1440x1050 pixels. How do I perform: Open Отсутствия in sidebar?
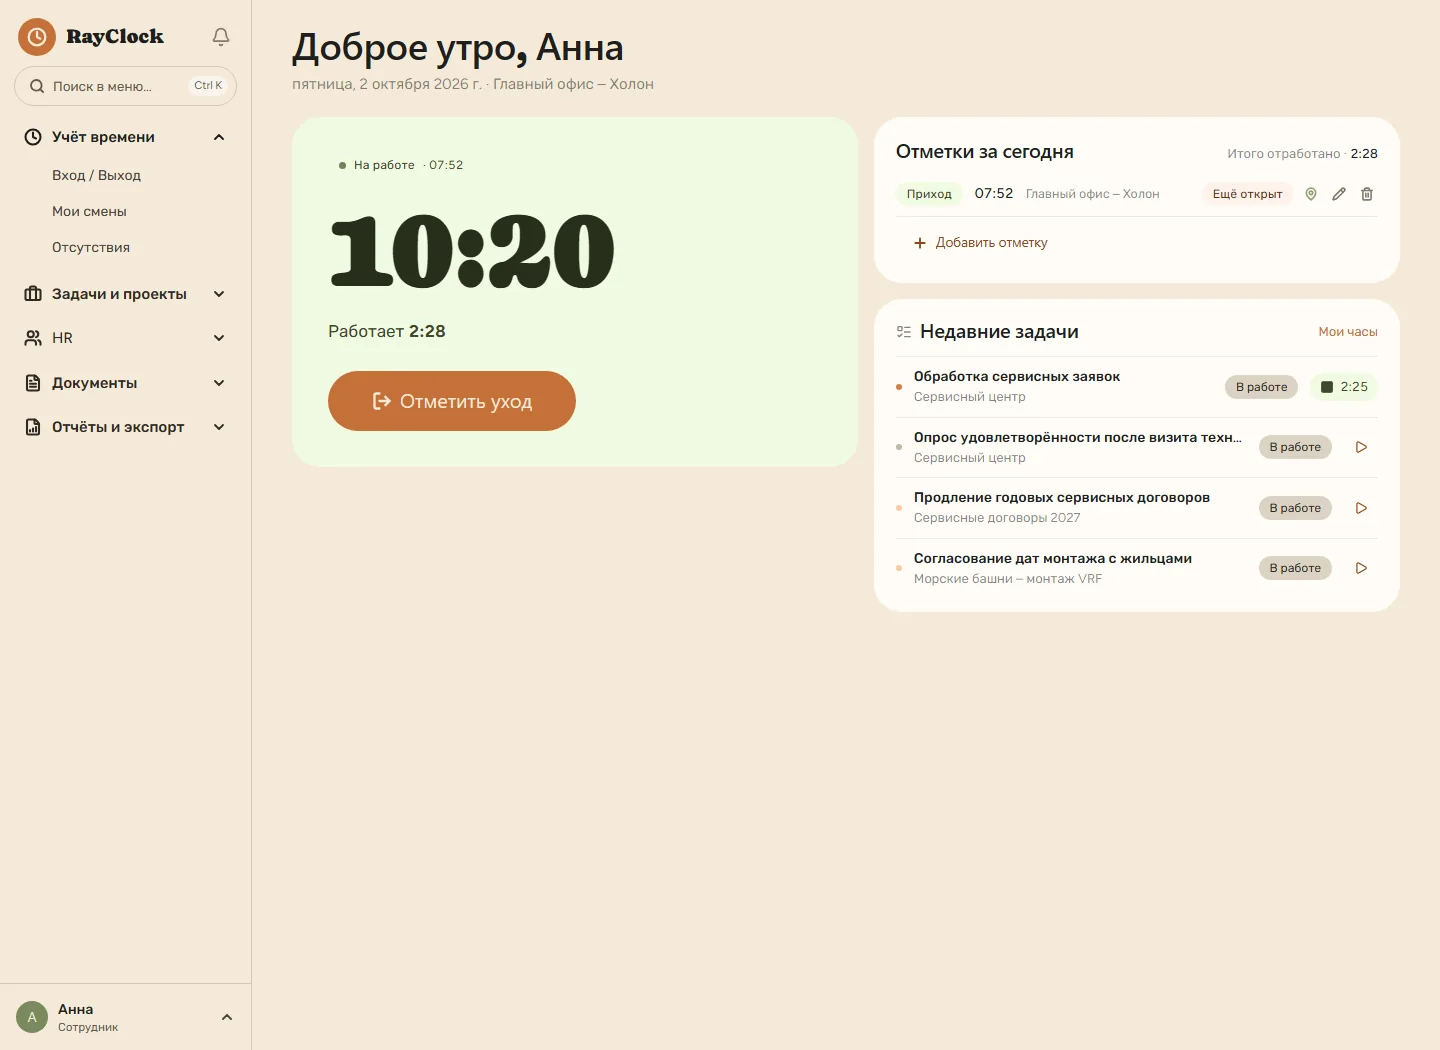tap(91, 247)
